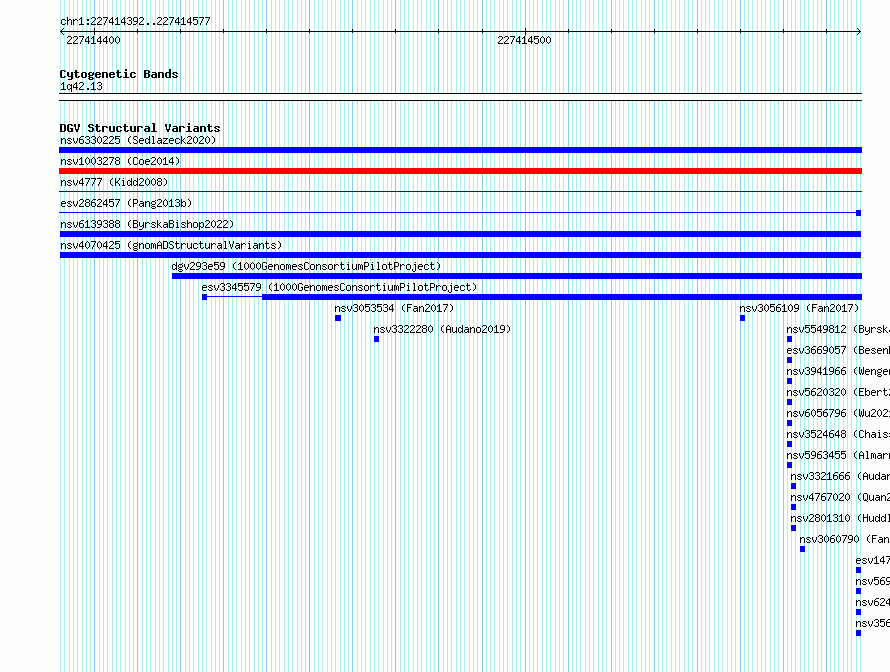Open the nsv5620320 variant label
This screenshot has height=672, width=890.
(838, 392)
